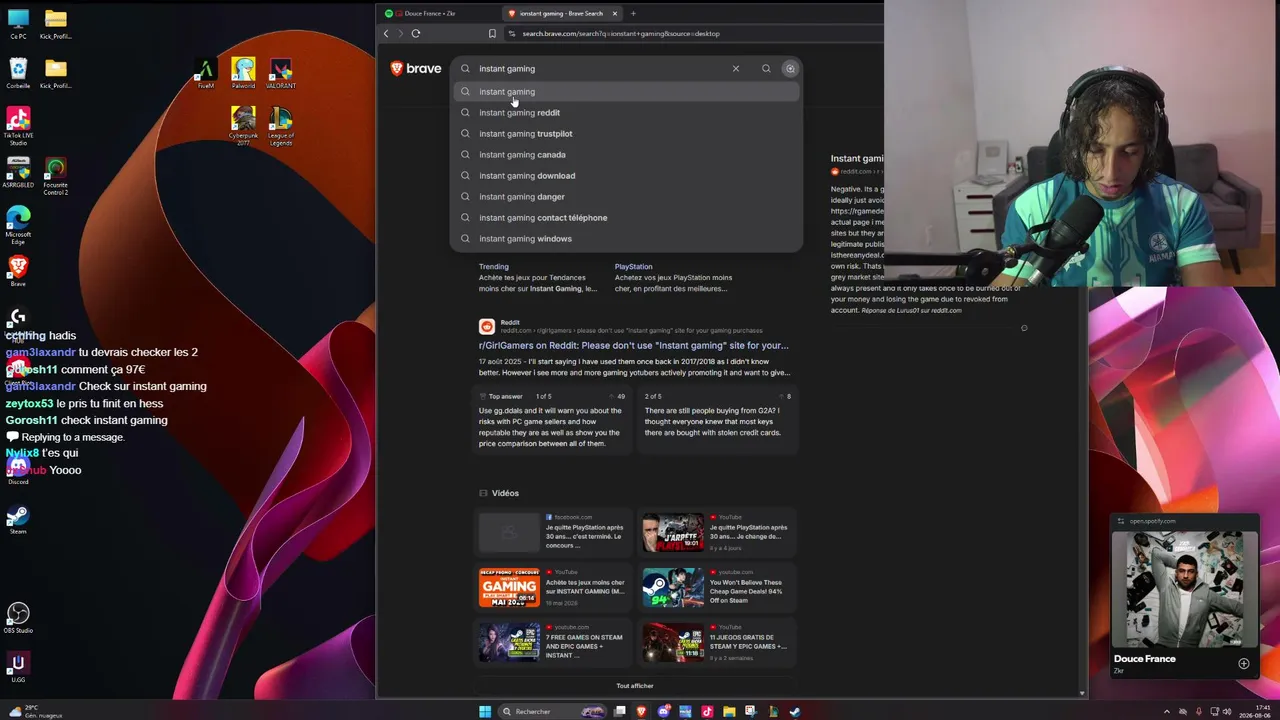The image size is (1280, 720).
Task: Click the Brave logo on search page
Action: [416, 69]
